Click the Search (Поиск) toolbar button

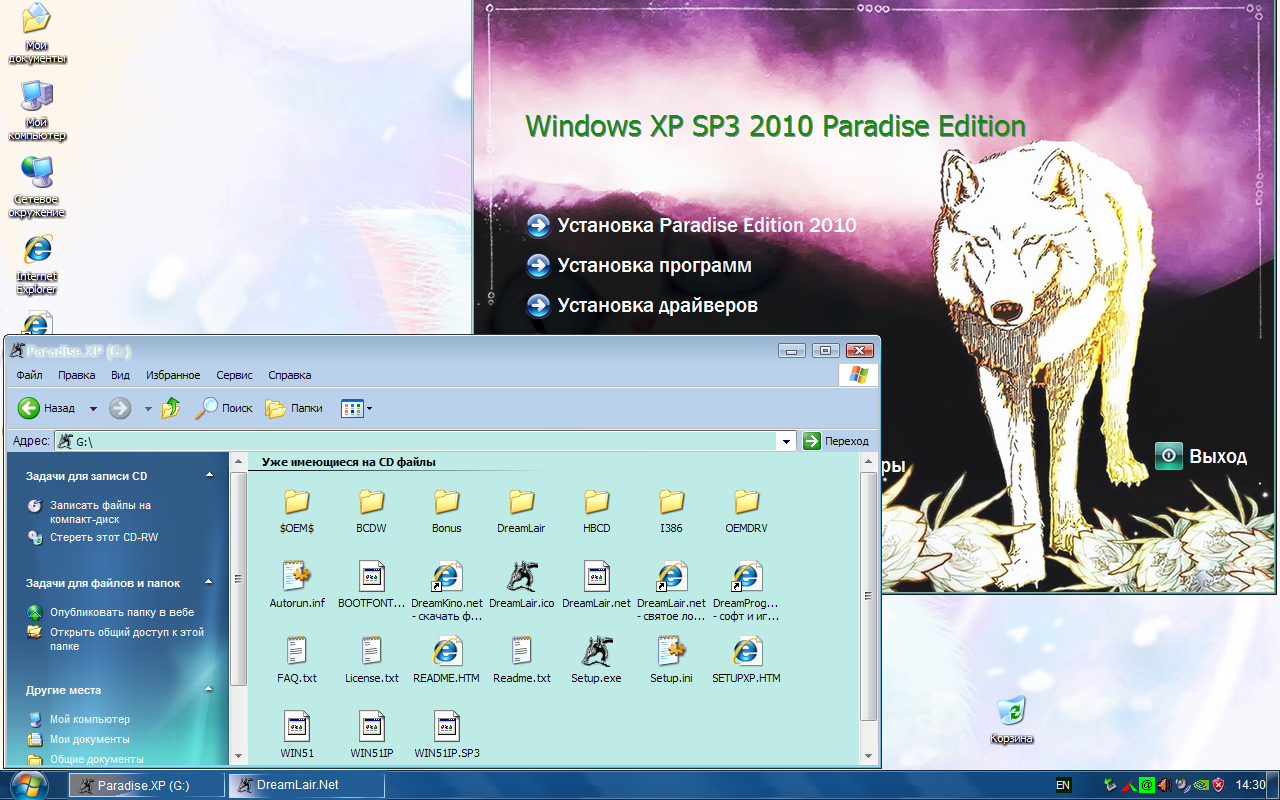pos(224,408)
